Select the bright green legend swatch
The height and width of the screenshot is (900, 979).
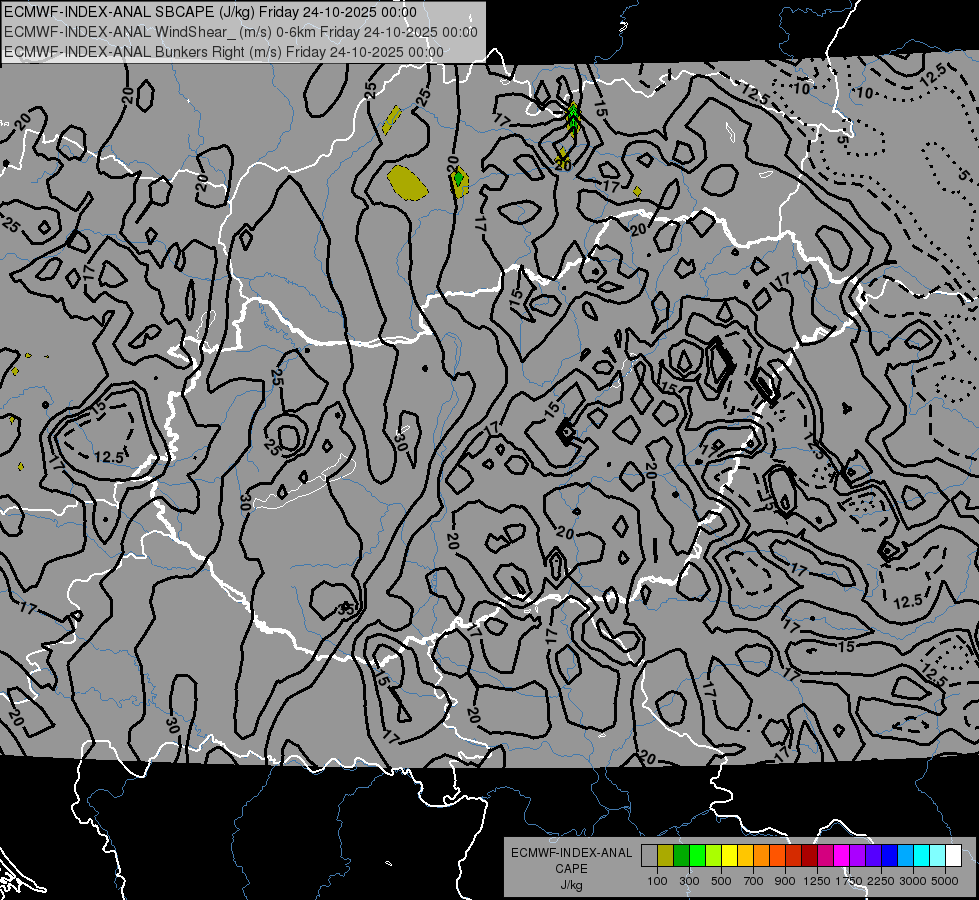pos(697,856)
